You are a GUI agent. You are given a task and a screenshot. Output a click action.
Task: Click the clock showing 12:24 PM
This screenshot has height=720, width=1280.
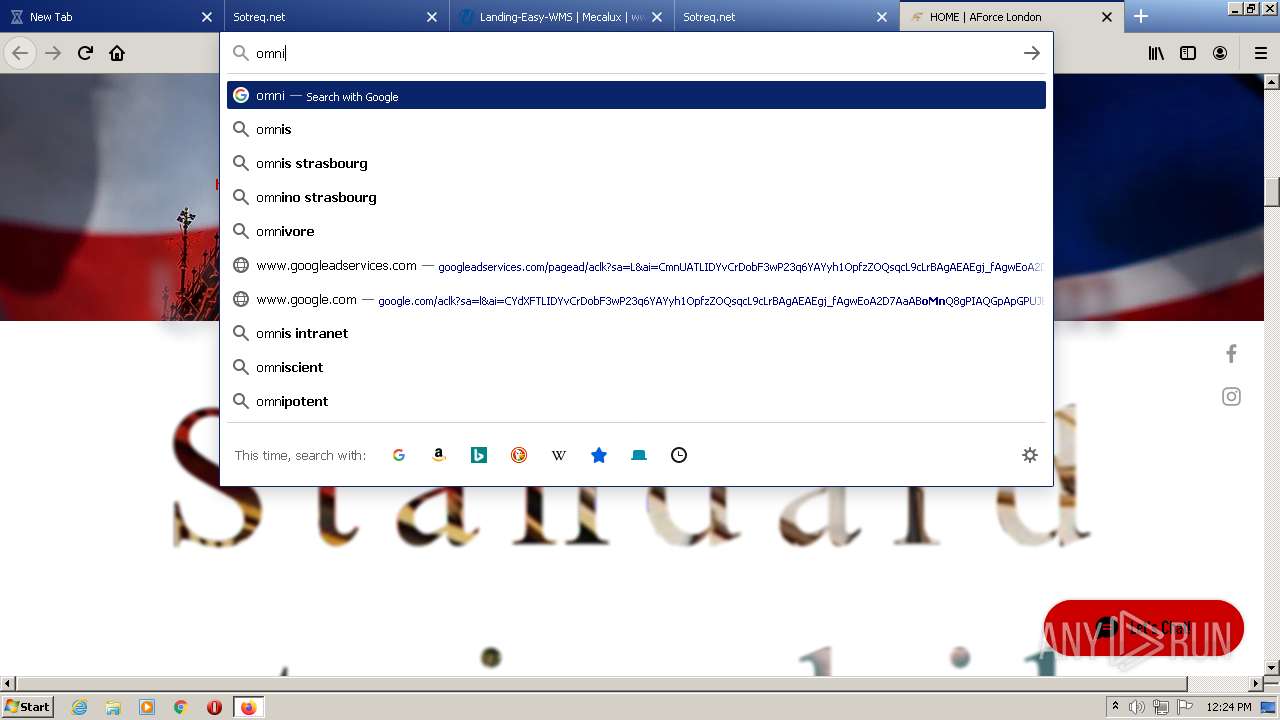pyautogui.click(x=1229, y=707)
